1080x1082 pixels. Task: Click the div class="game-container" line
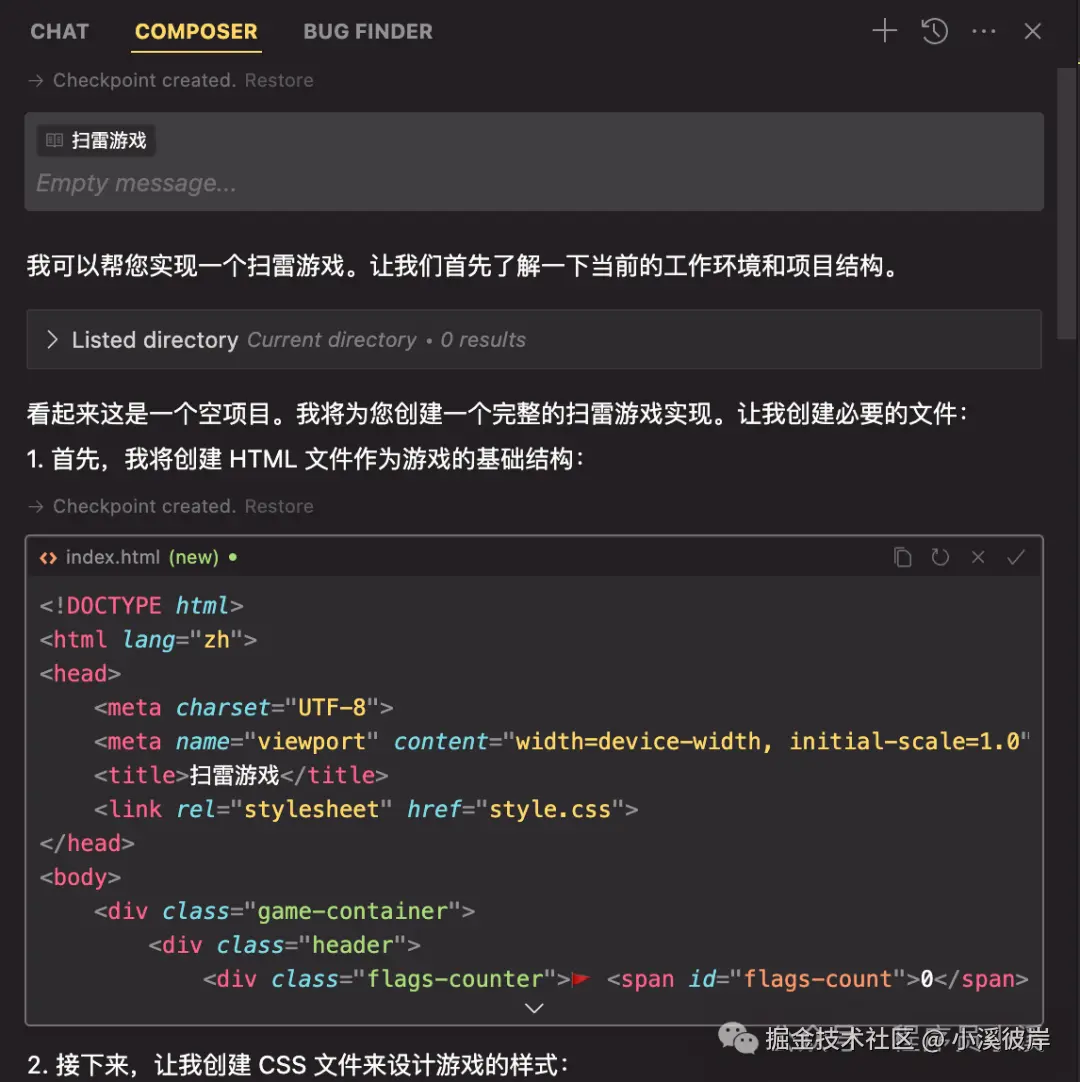point(284,911)
